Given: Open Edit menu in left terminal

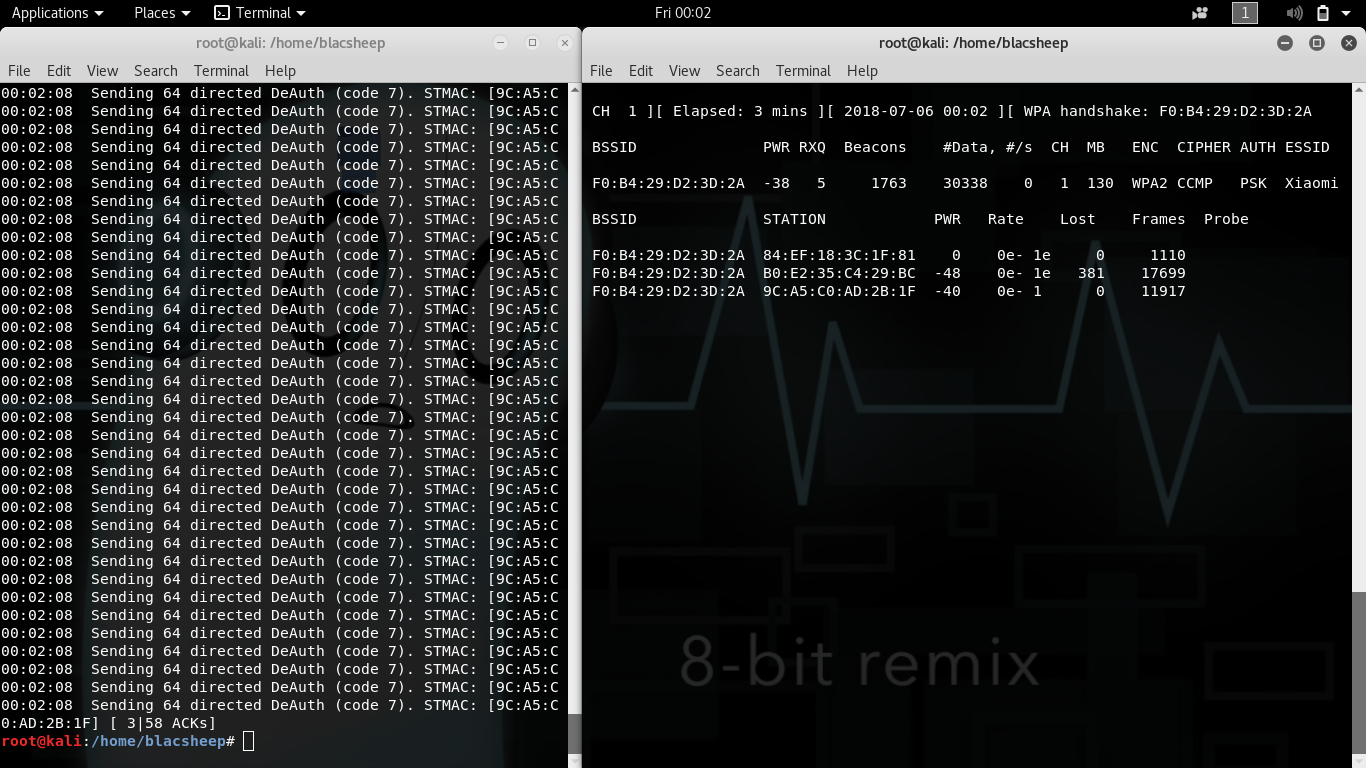Looking at the screenshot, I should 59,71.
